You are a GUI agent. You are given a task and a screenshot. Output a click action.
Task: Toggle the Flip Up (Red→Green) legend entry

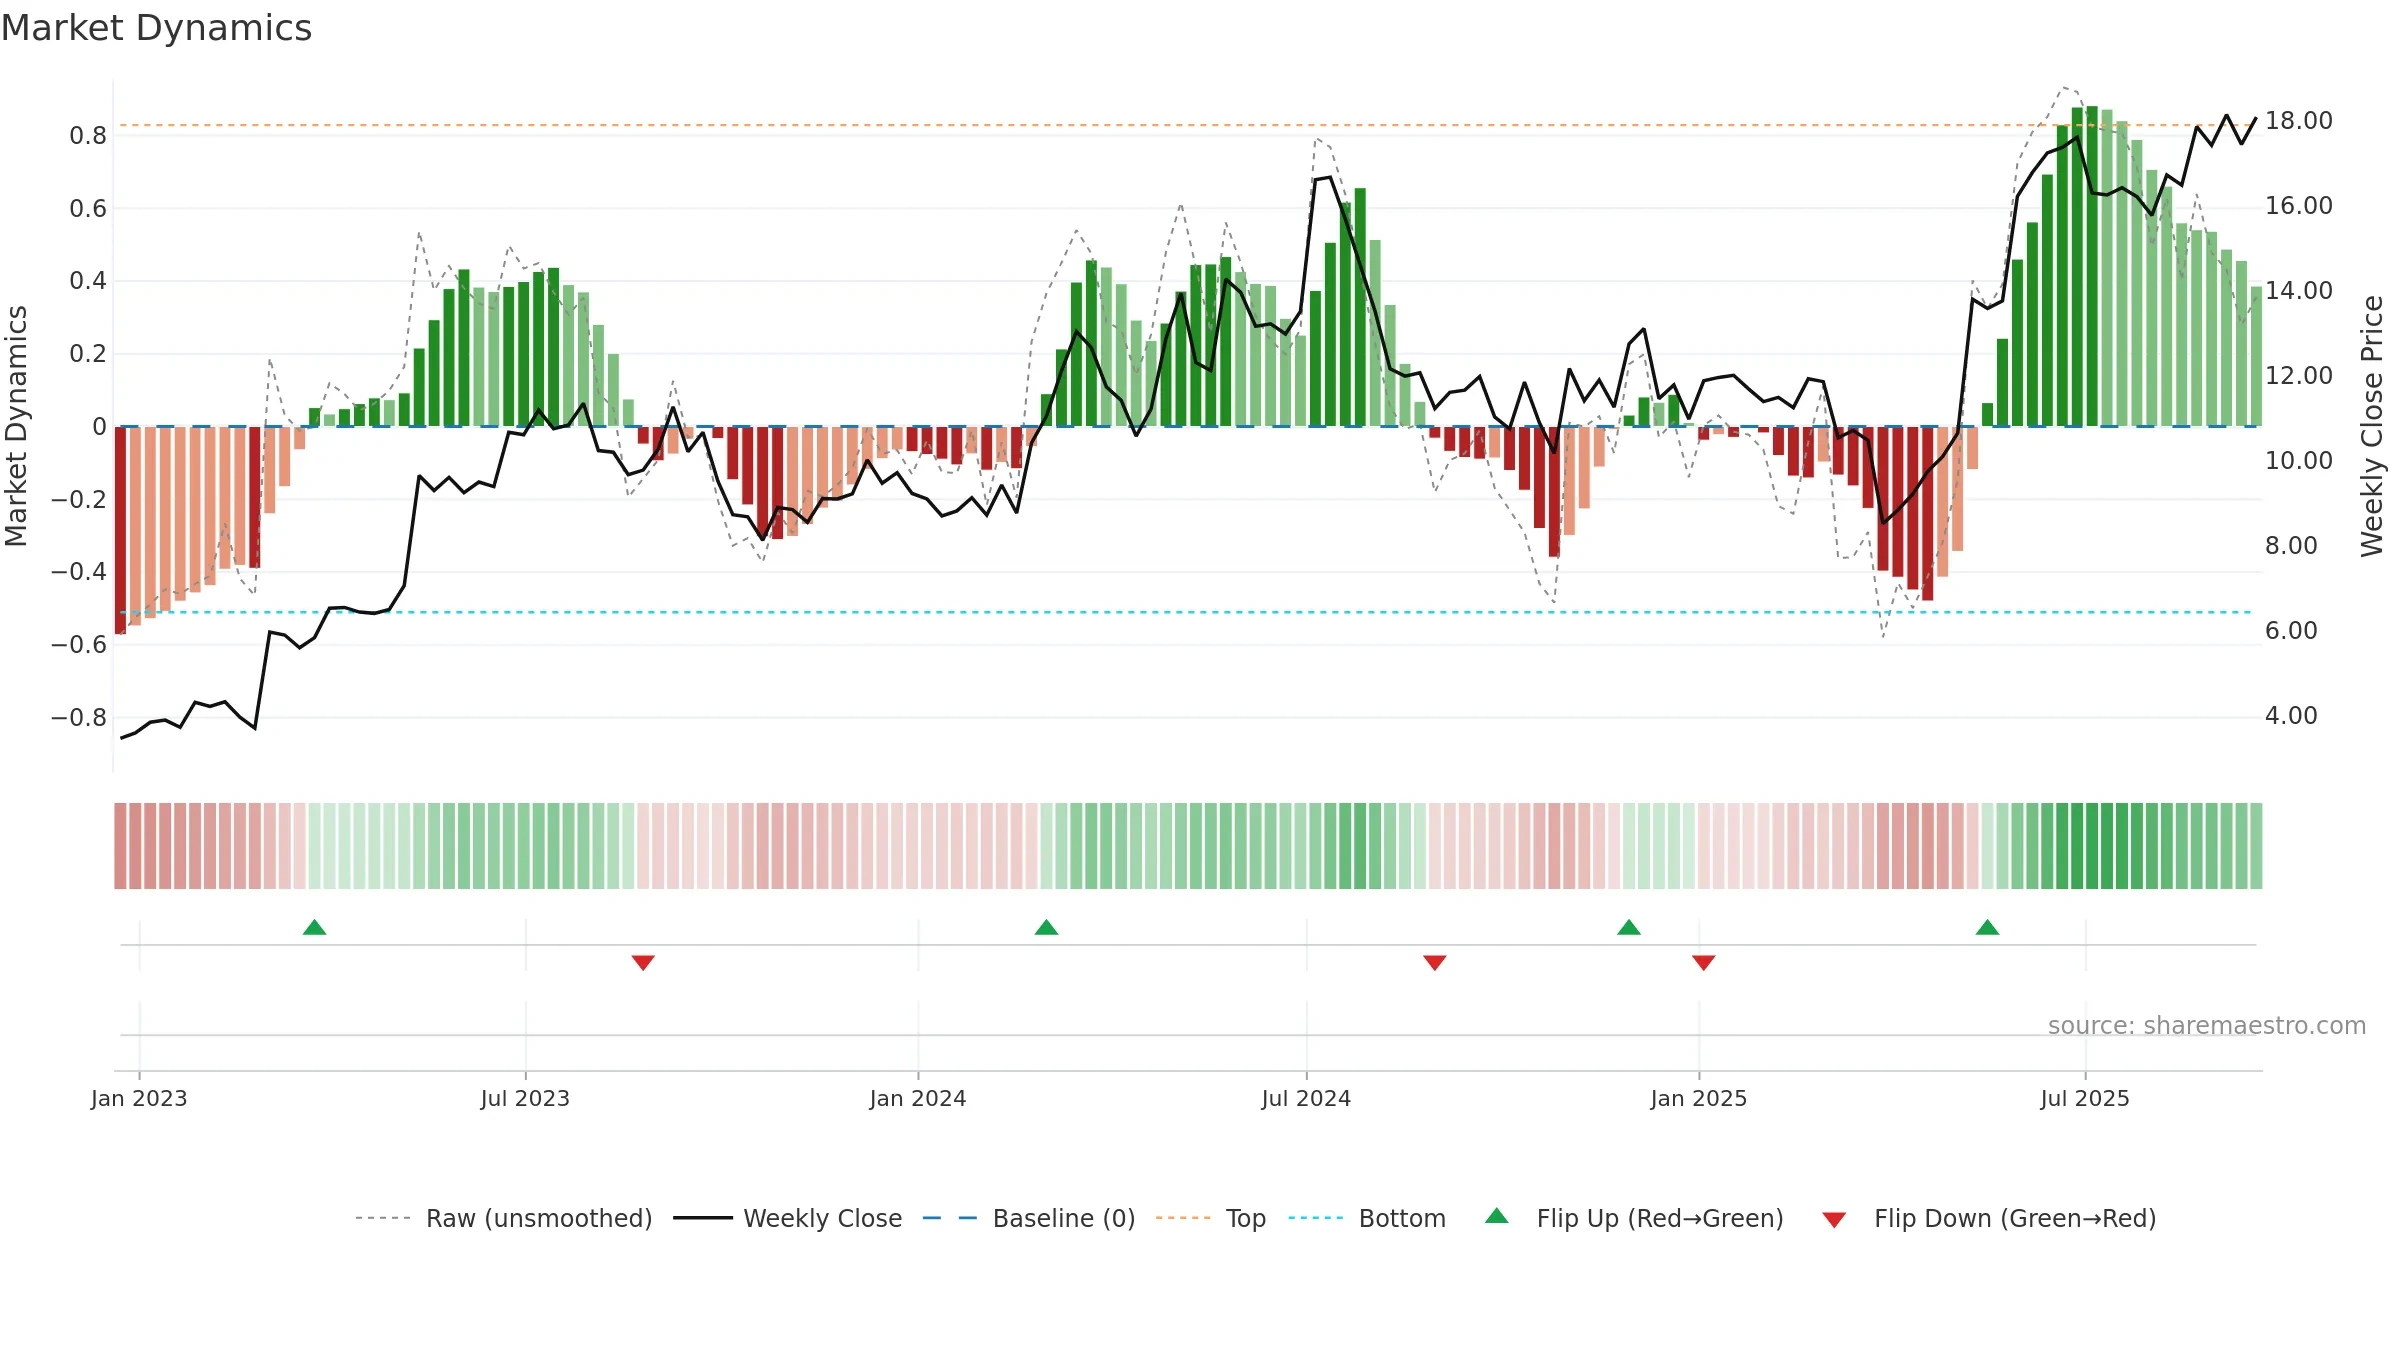(1635, 1218)
